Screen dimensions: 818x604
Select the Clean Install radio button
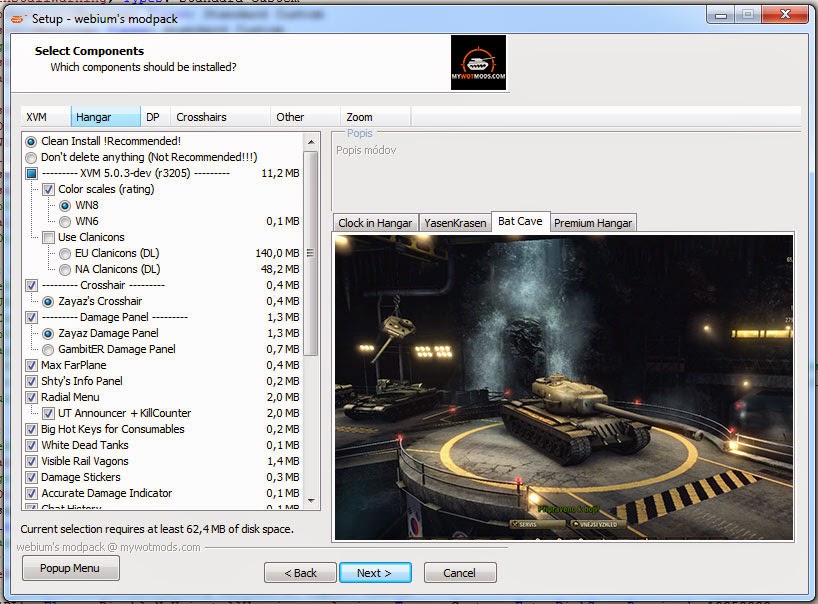pos(31,141)
